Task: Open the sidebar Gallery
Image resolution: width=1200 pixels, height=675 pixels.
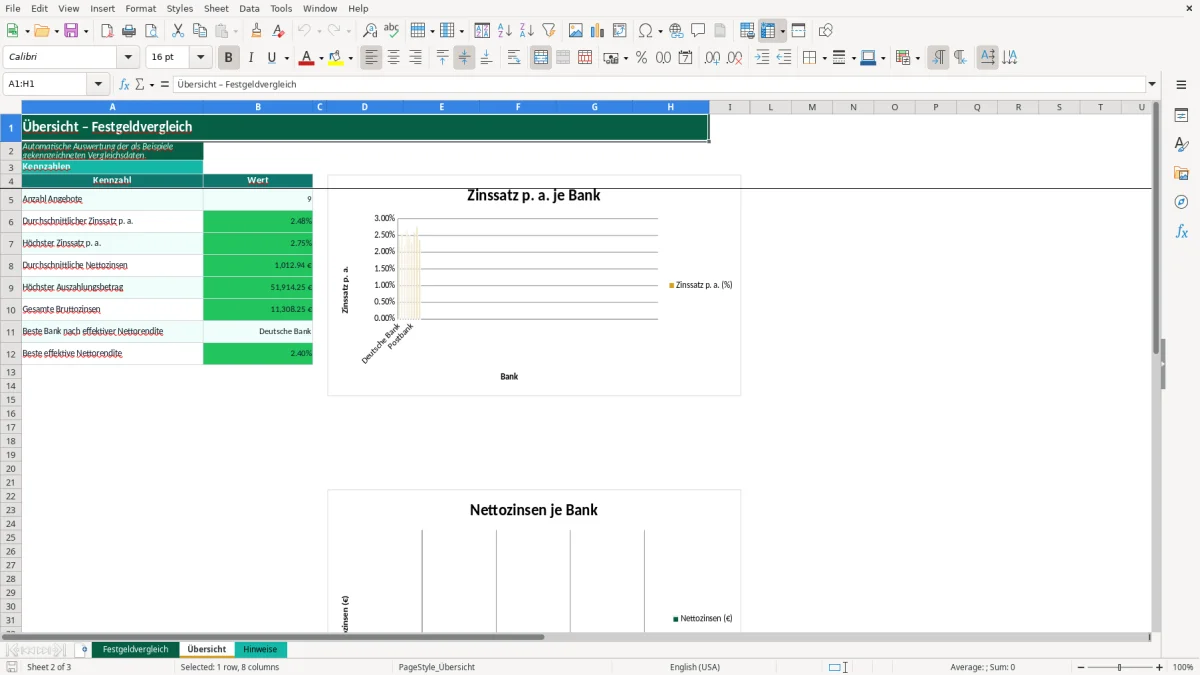Action: 1181,174
